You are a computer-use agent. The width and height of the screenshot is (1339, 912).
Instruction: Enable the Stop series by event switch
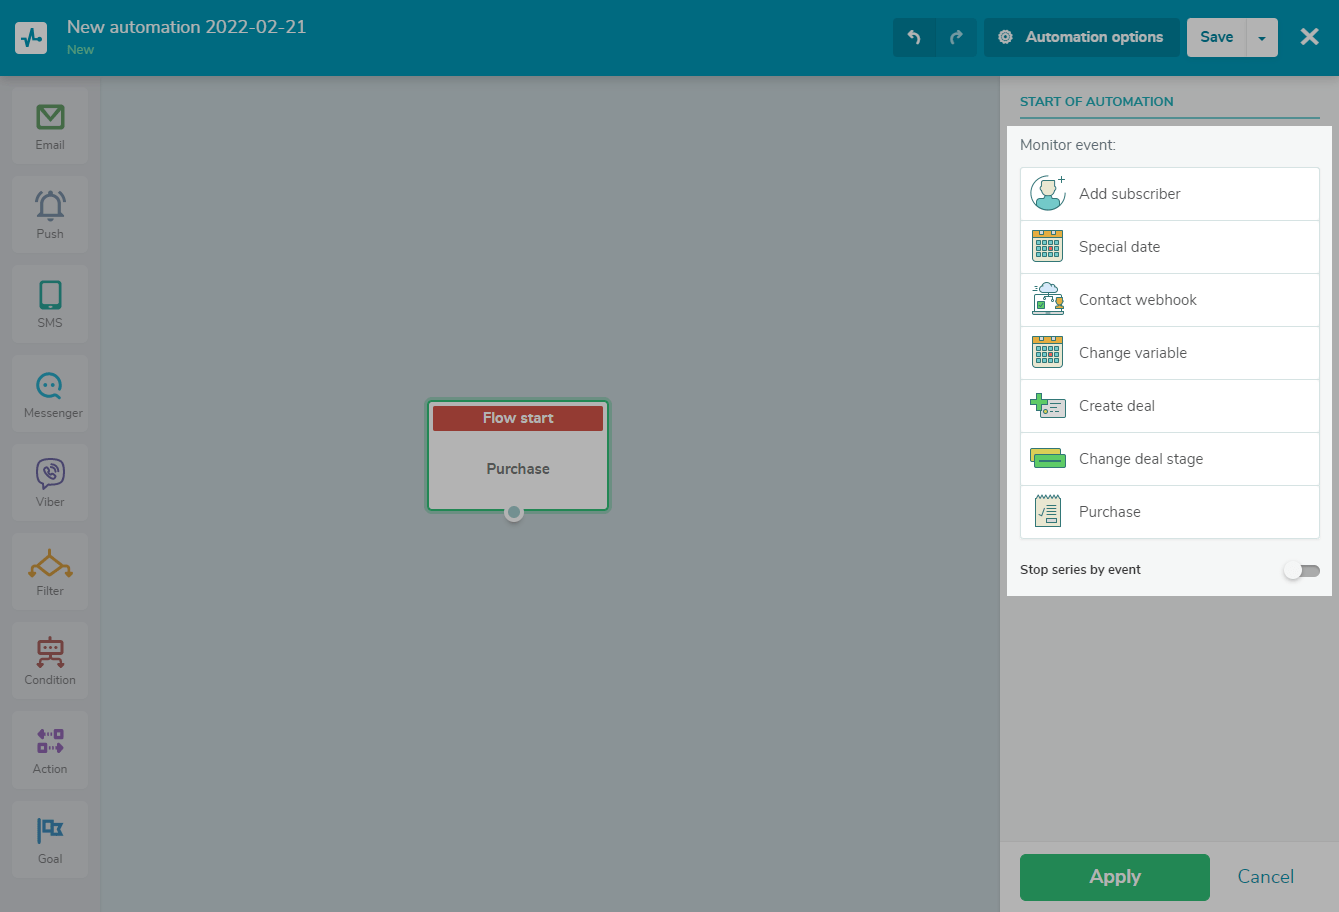[1301, 569]
